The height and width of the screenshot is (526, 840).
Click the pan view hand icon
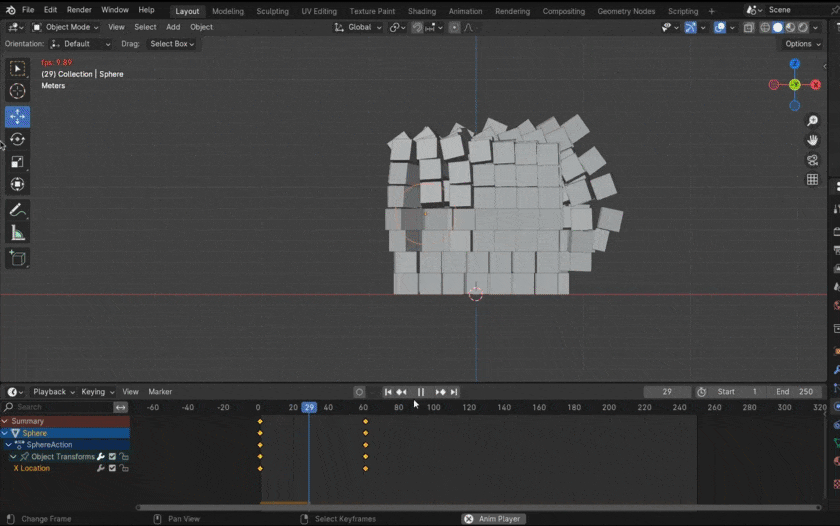pyautogui.click(x=813, y=140)
